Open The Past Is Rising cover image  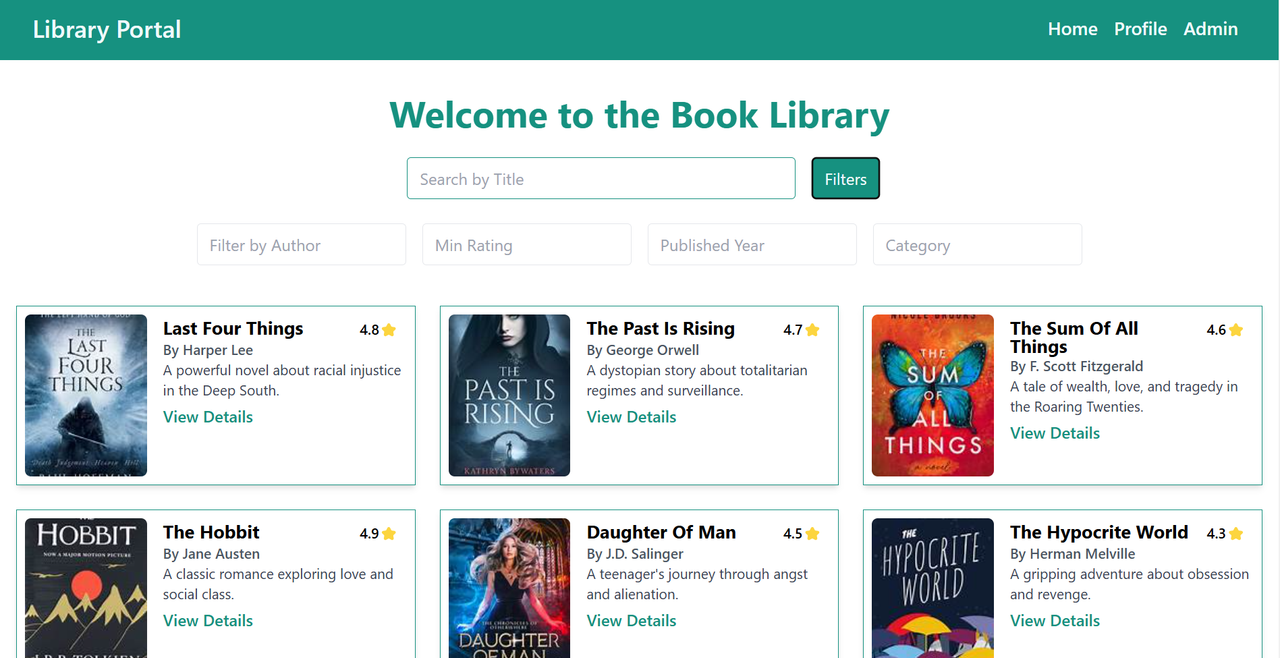(509, 395)
